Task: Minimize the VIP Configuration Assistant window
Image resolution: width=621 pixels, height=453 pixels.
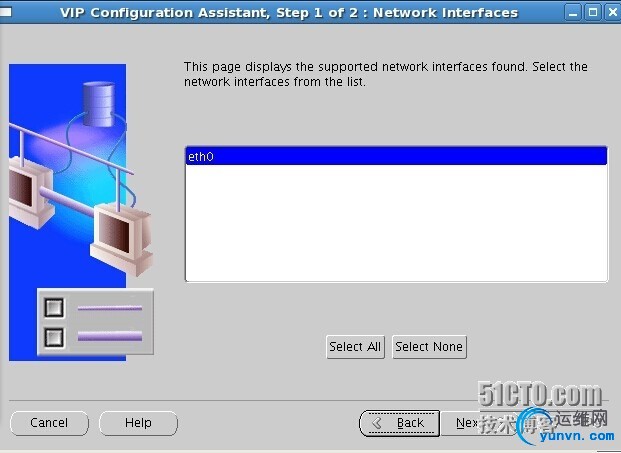Action: pos(573,13)
